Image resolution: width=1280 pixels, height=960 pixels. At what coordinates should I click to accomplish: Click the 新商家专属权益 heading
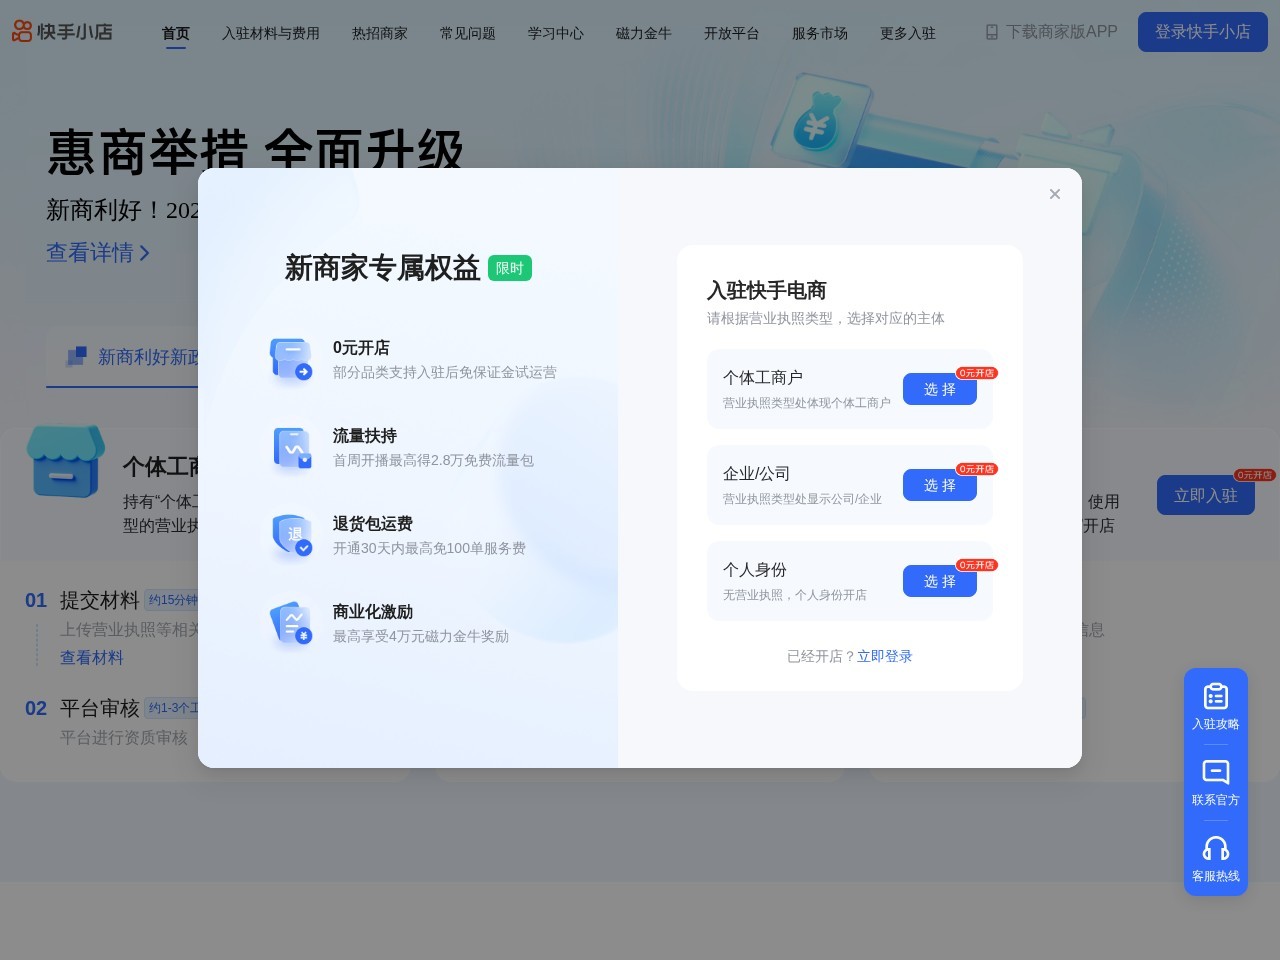point(383,268)
